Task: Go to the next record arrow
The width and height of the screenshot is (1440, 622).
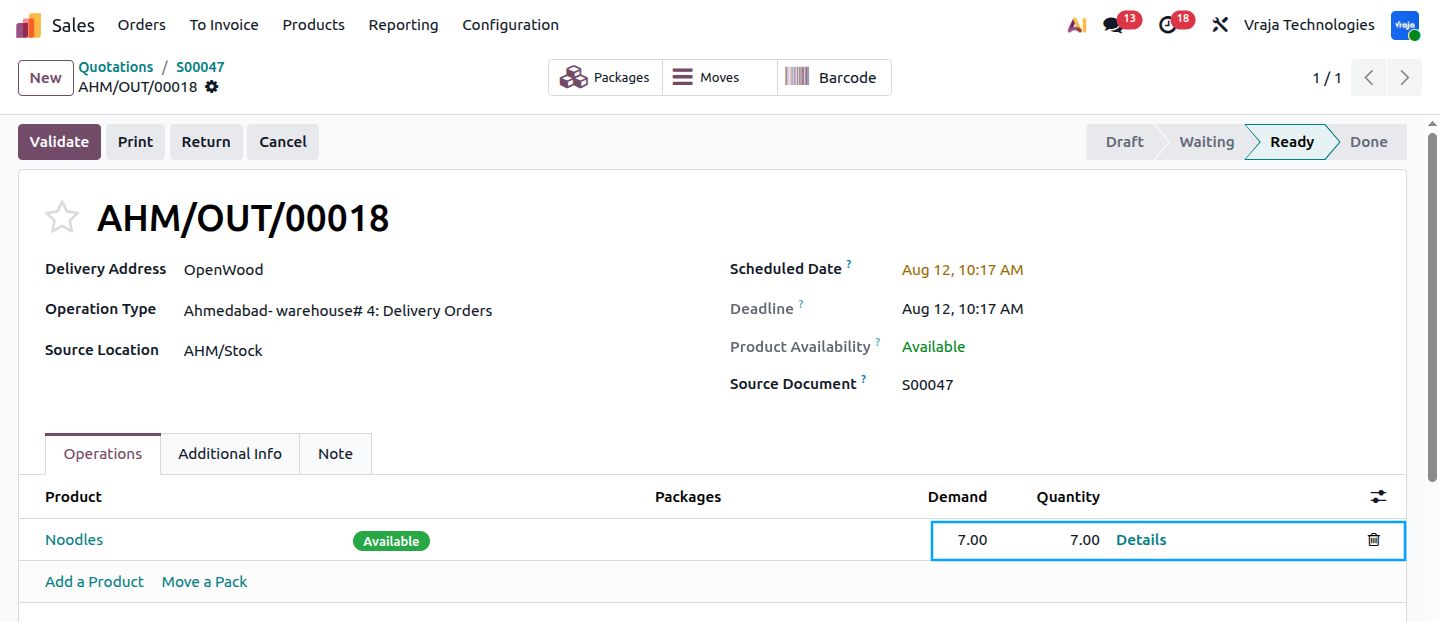Action: coord(1405,78)
